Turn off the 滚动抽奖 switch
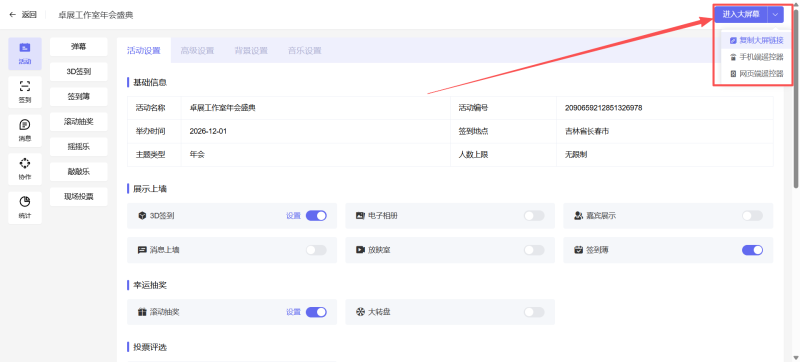This screenshot has height=362, width=800. coord(316,312)
